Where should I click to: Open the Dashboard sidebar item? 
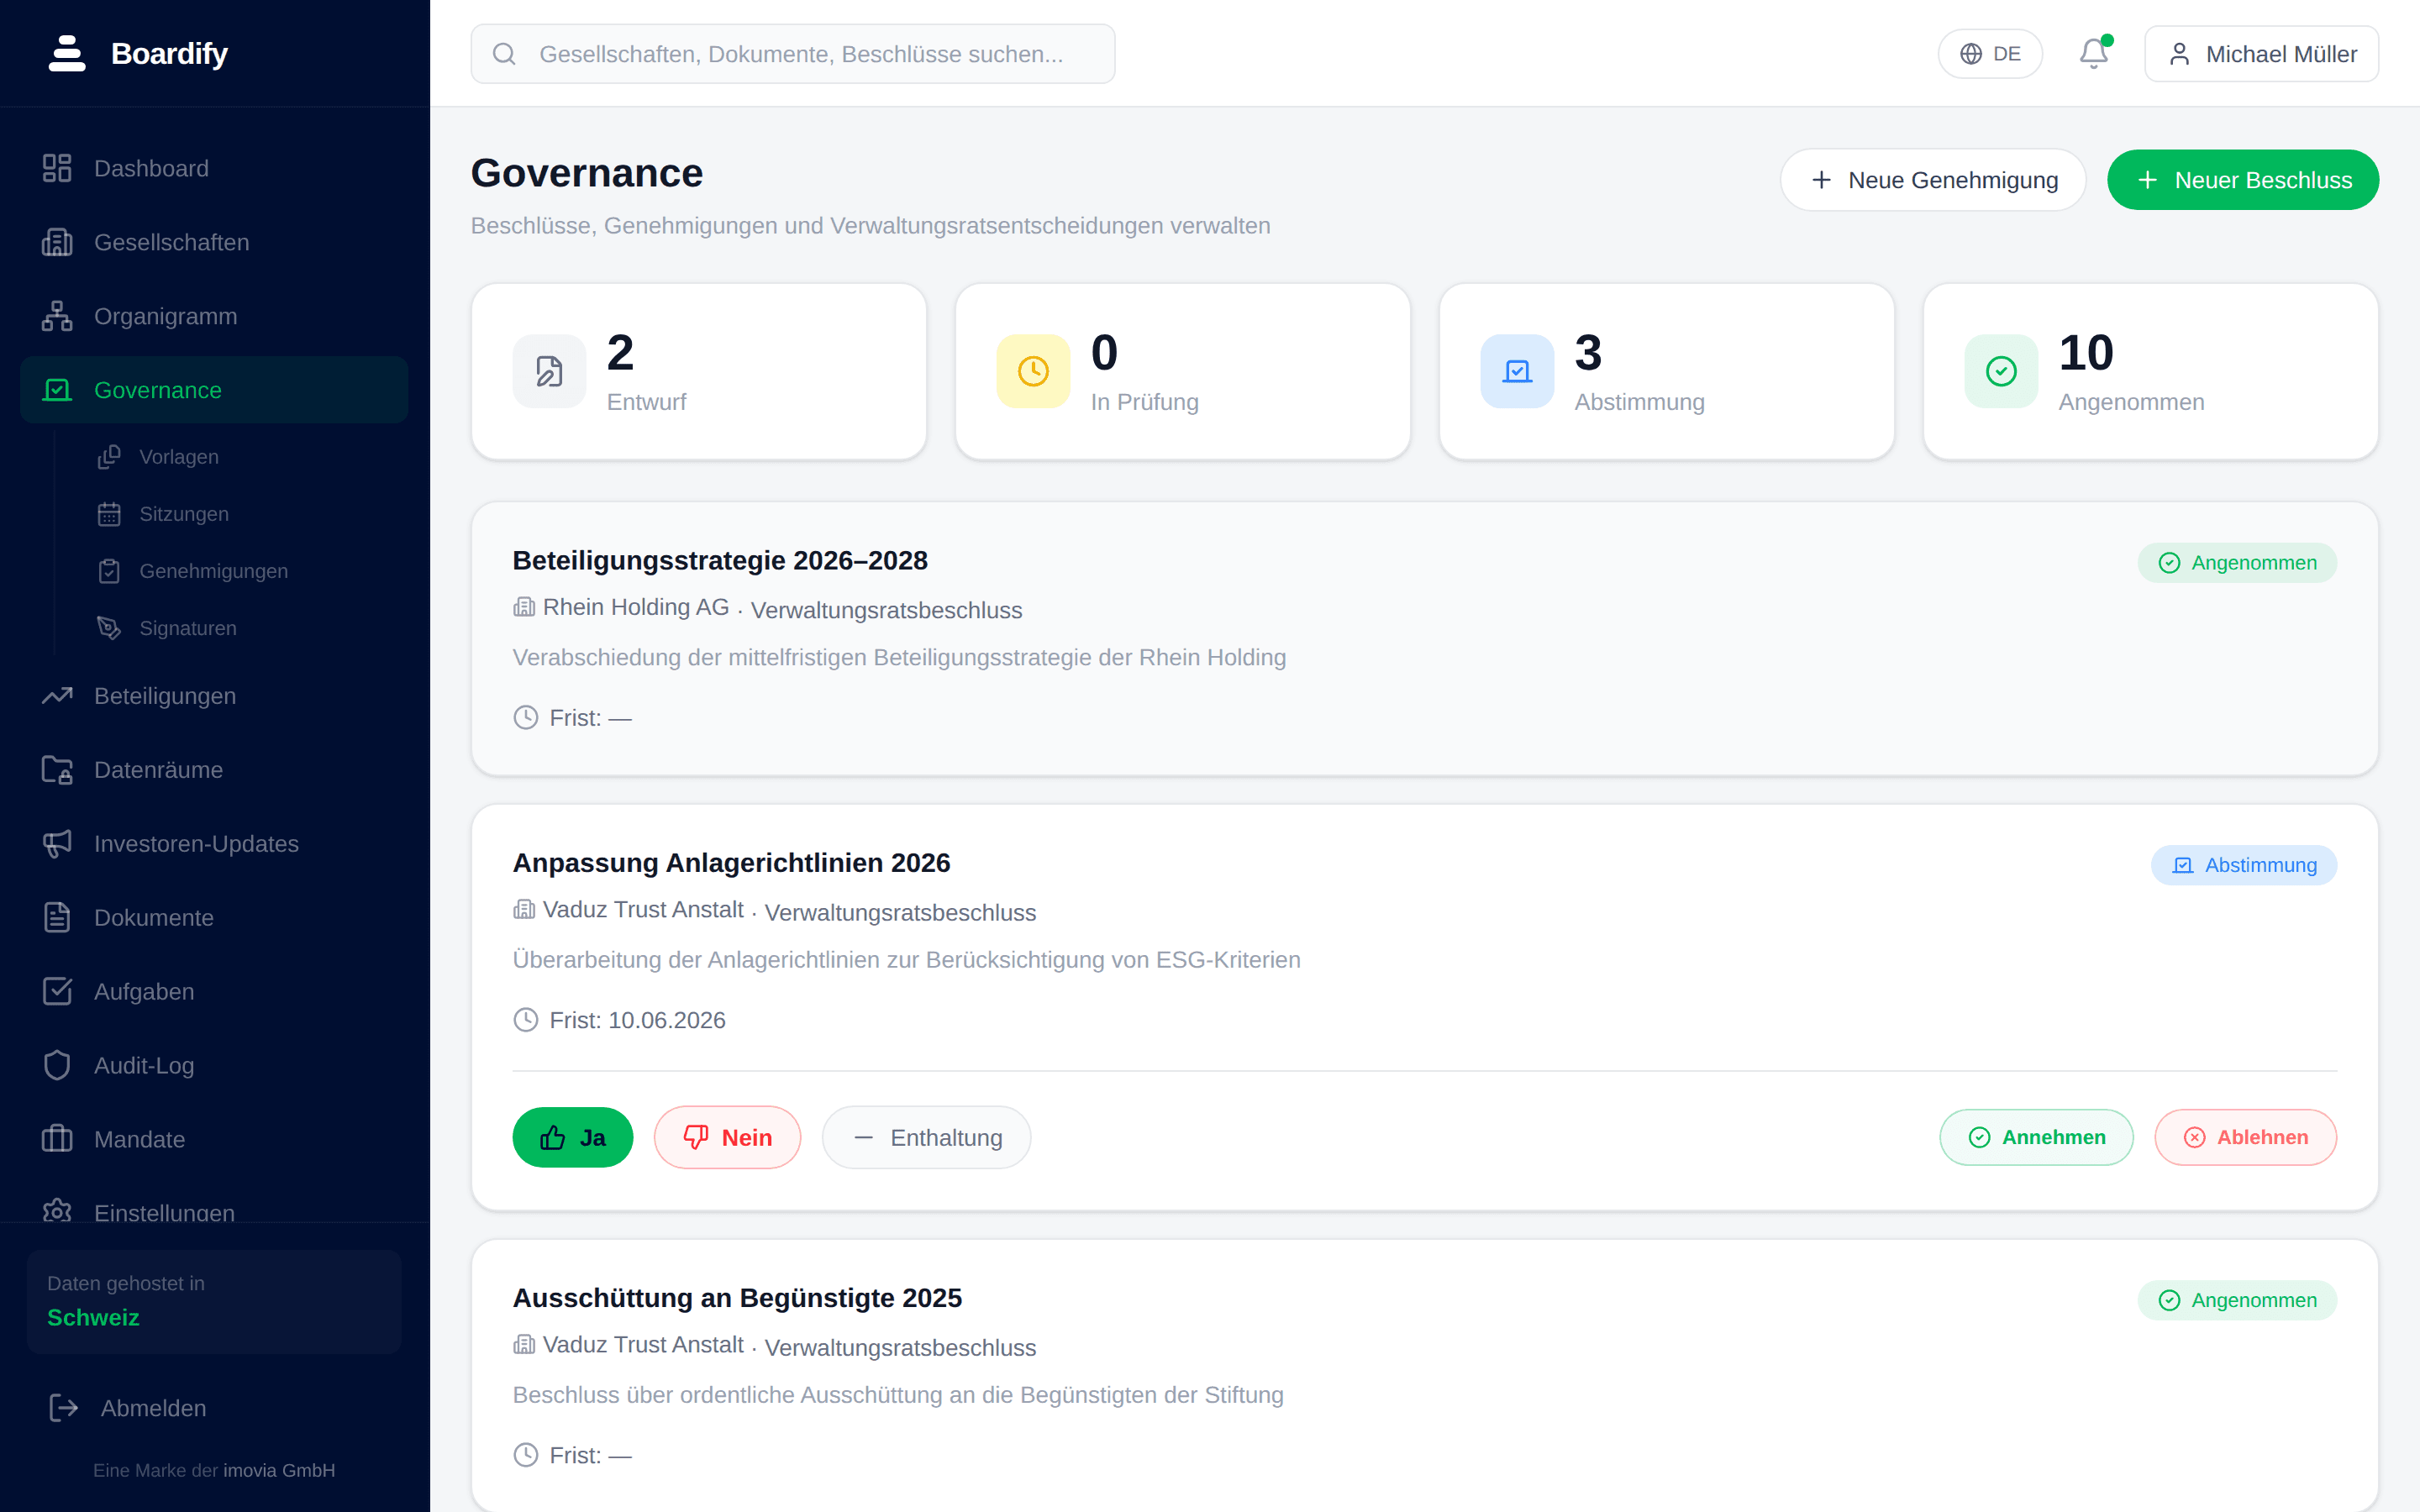(x=214, y=168)
